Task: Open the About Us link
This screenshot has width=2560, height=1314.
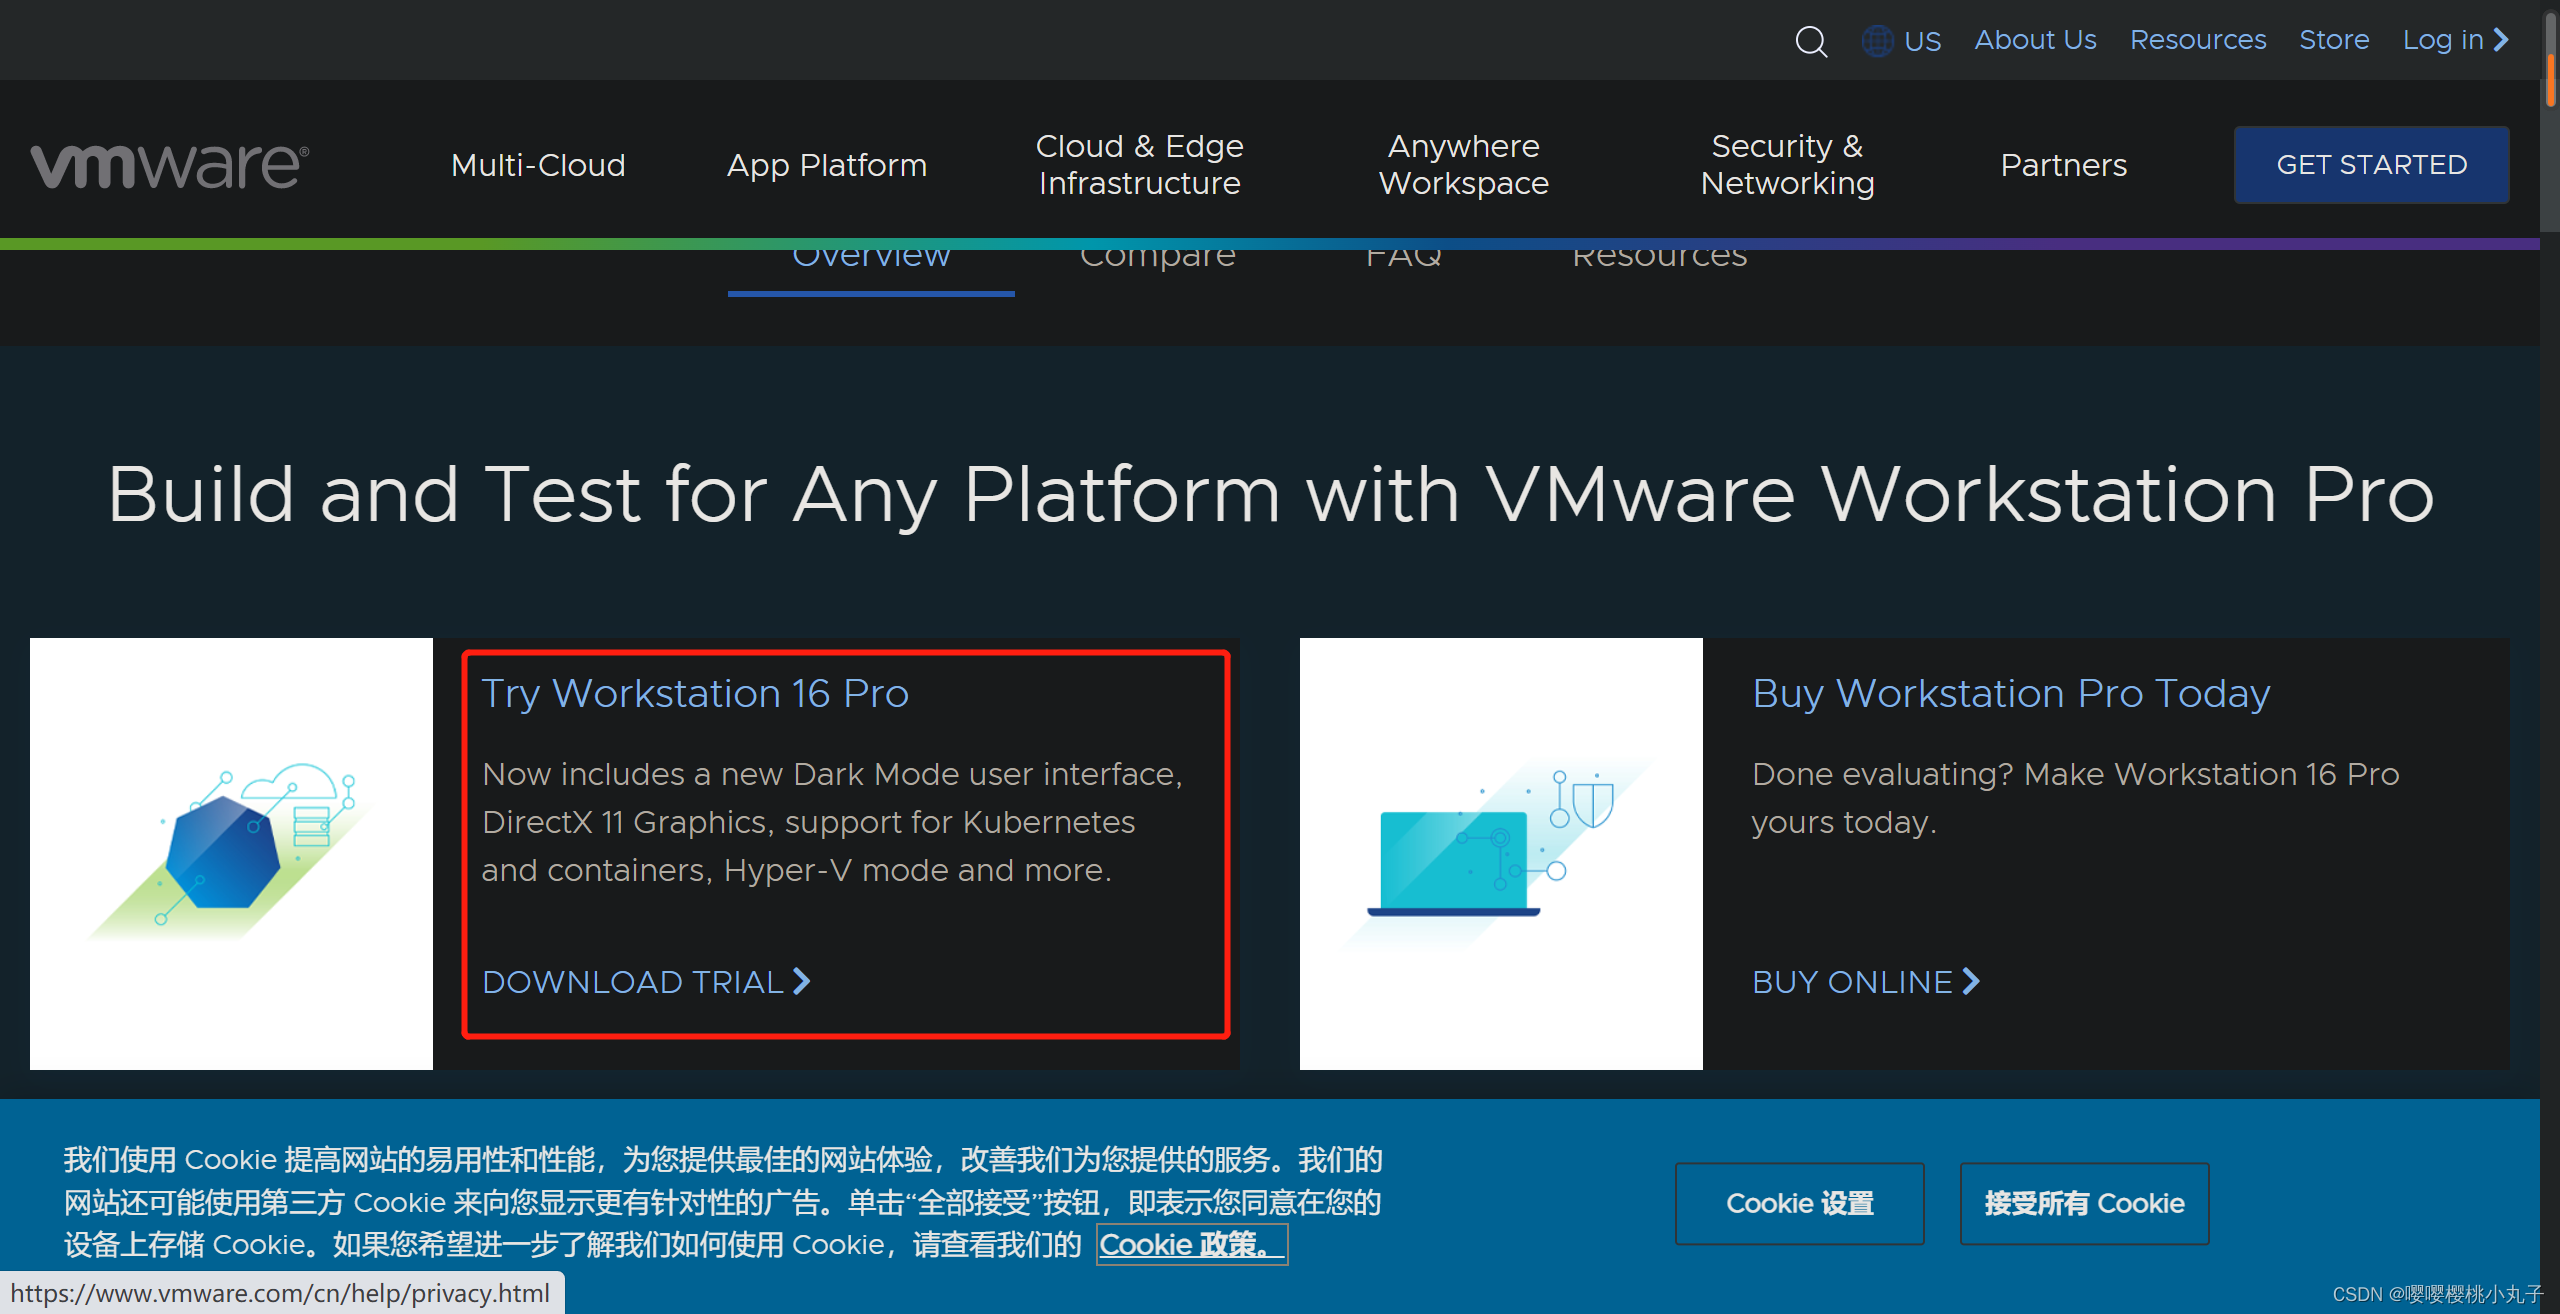Action: pyautogui.click(x=2035, y=40)
